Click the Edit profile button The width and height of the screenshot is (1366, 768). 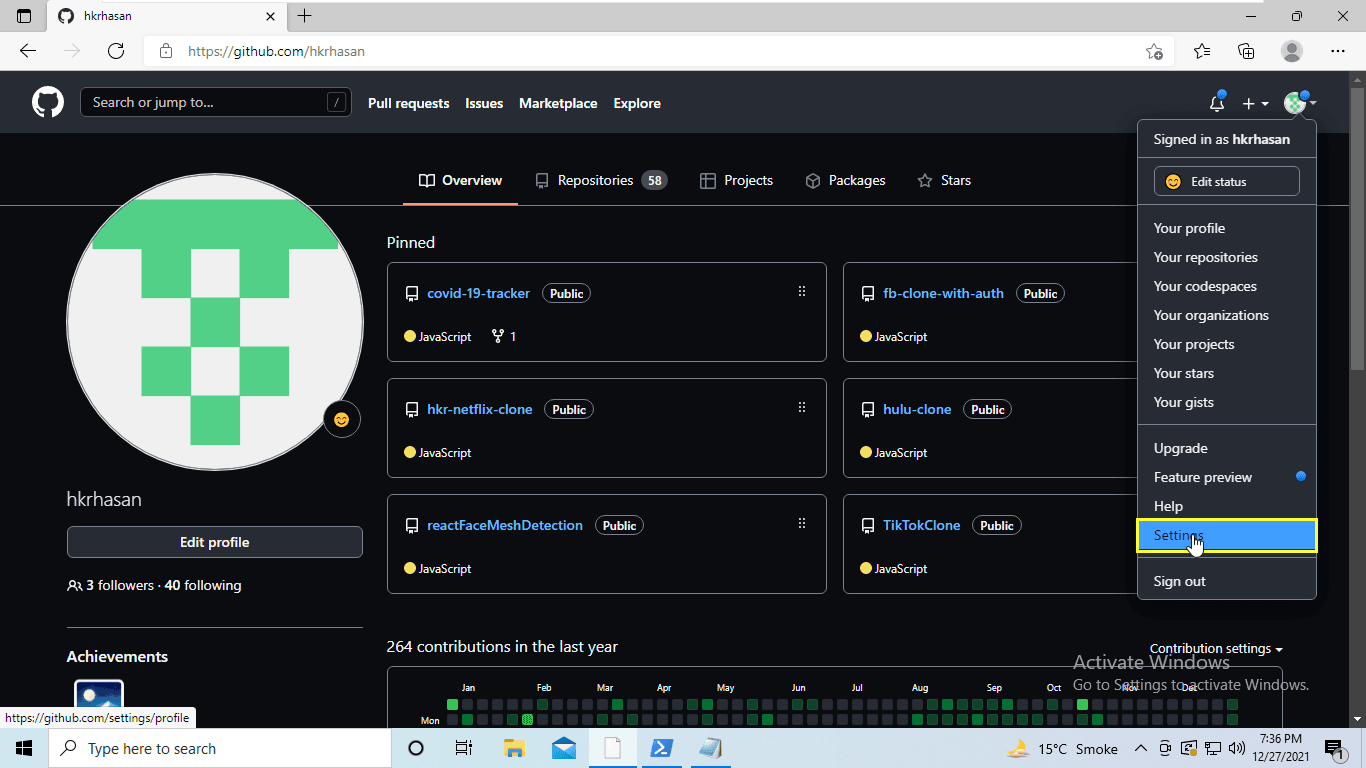click(x=215, y=542)
